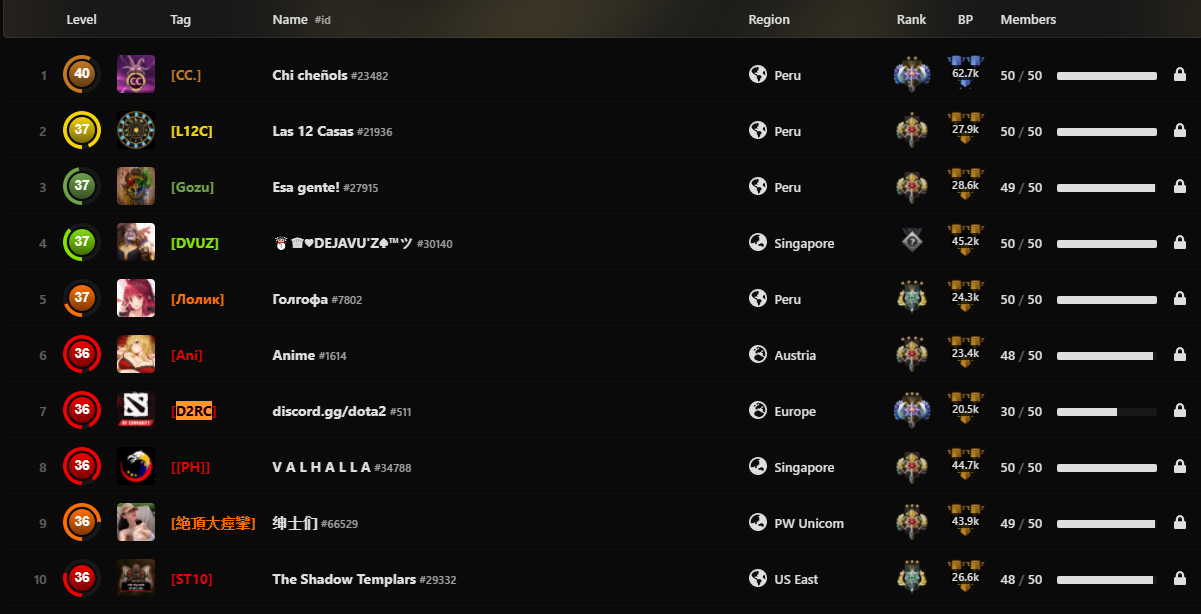Click the 44.7k BP badge for VALHALLA
This screenshot has height=614, width=1201.
click(965, 465)
